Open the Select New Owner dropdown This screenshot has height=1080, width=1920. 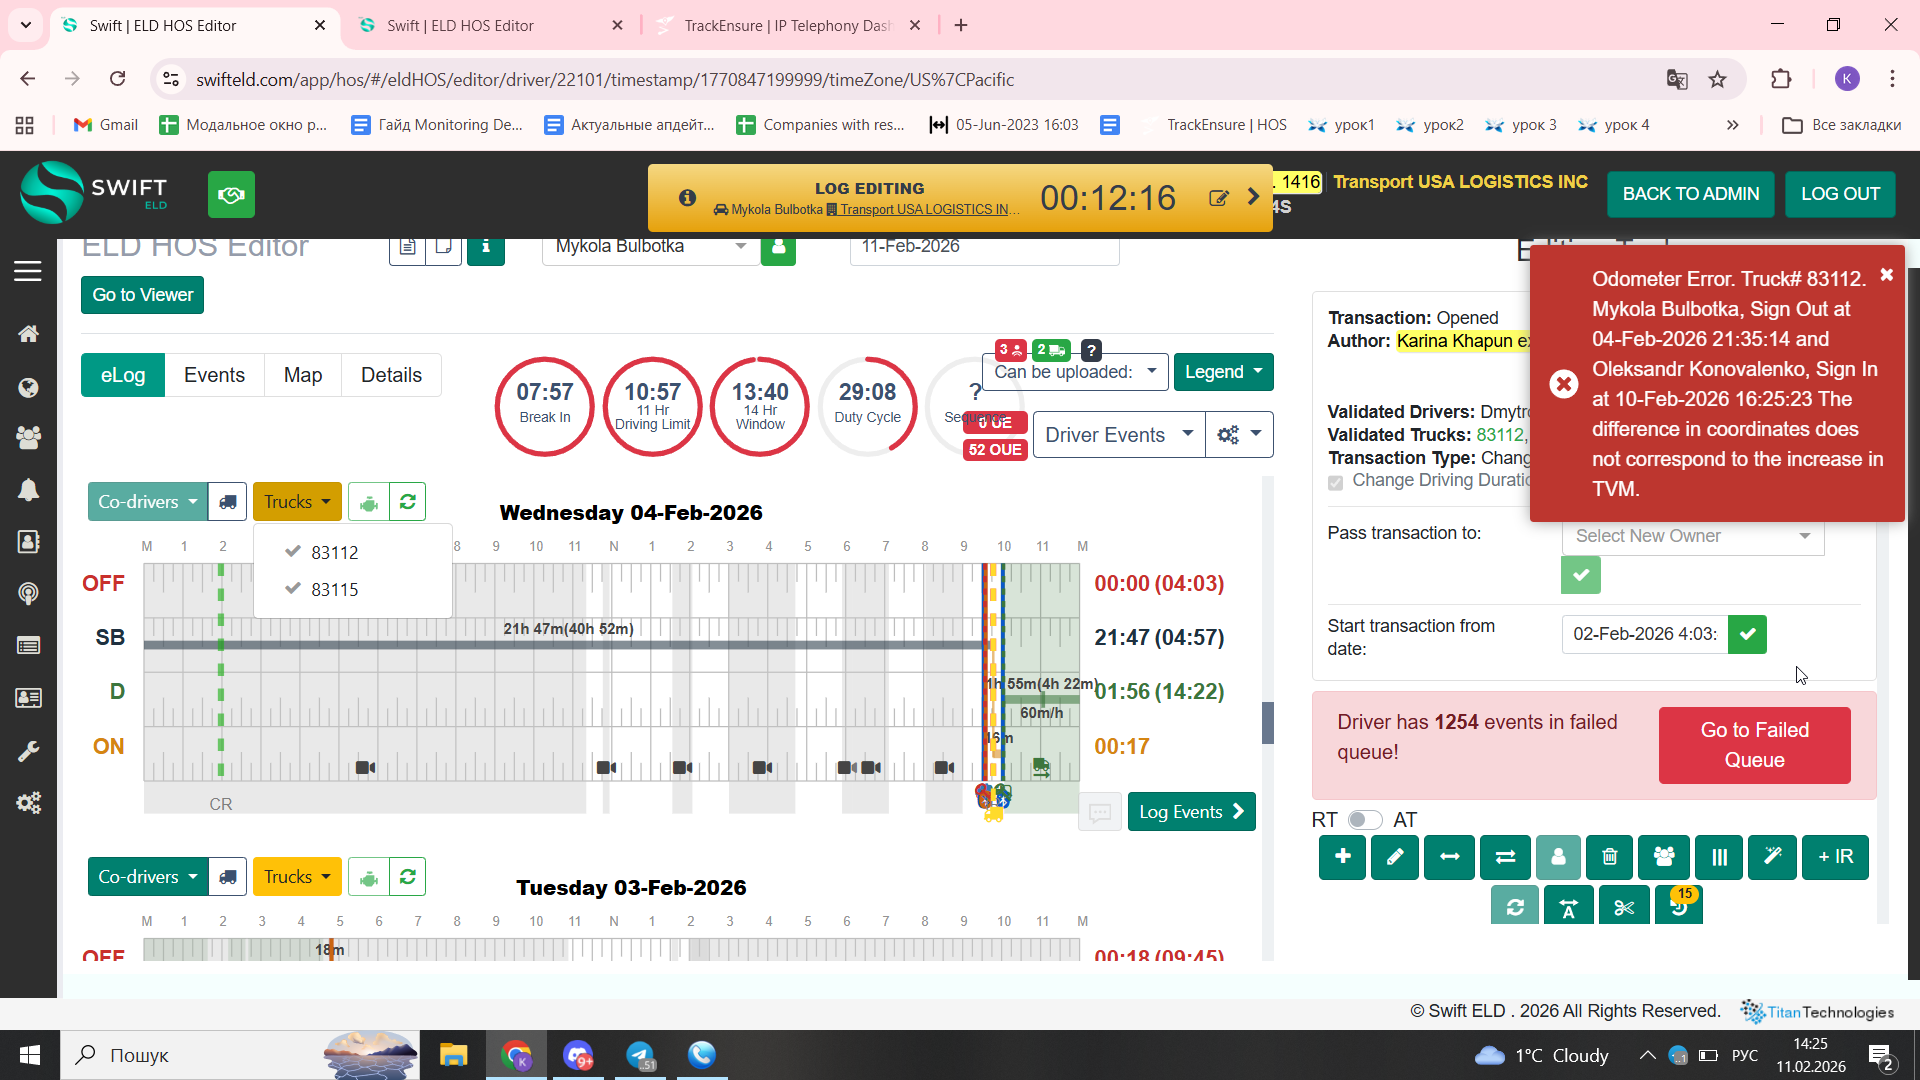tap(1692, 536)
